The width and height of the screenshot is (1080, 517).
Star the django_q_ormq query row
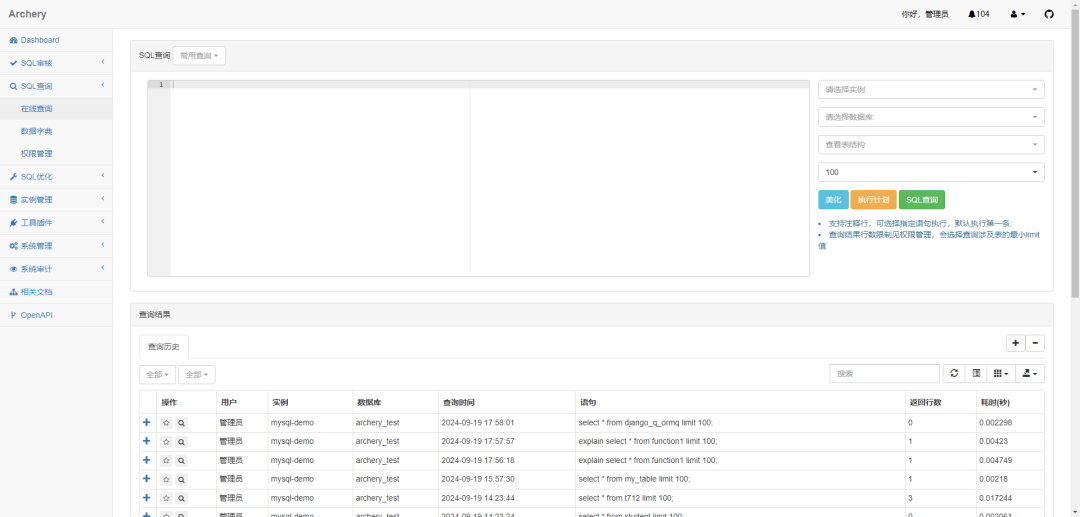click(x=167, y=423)
